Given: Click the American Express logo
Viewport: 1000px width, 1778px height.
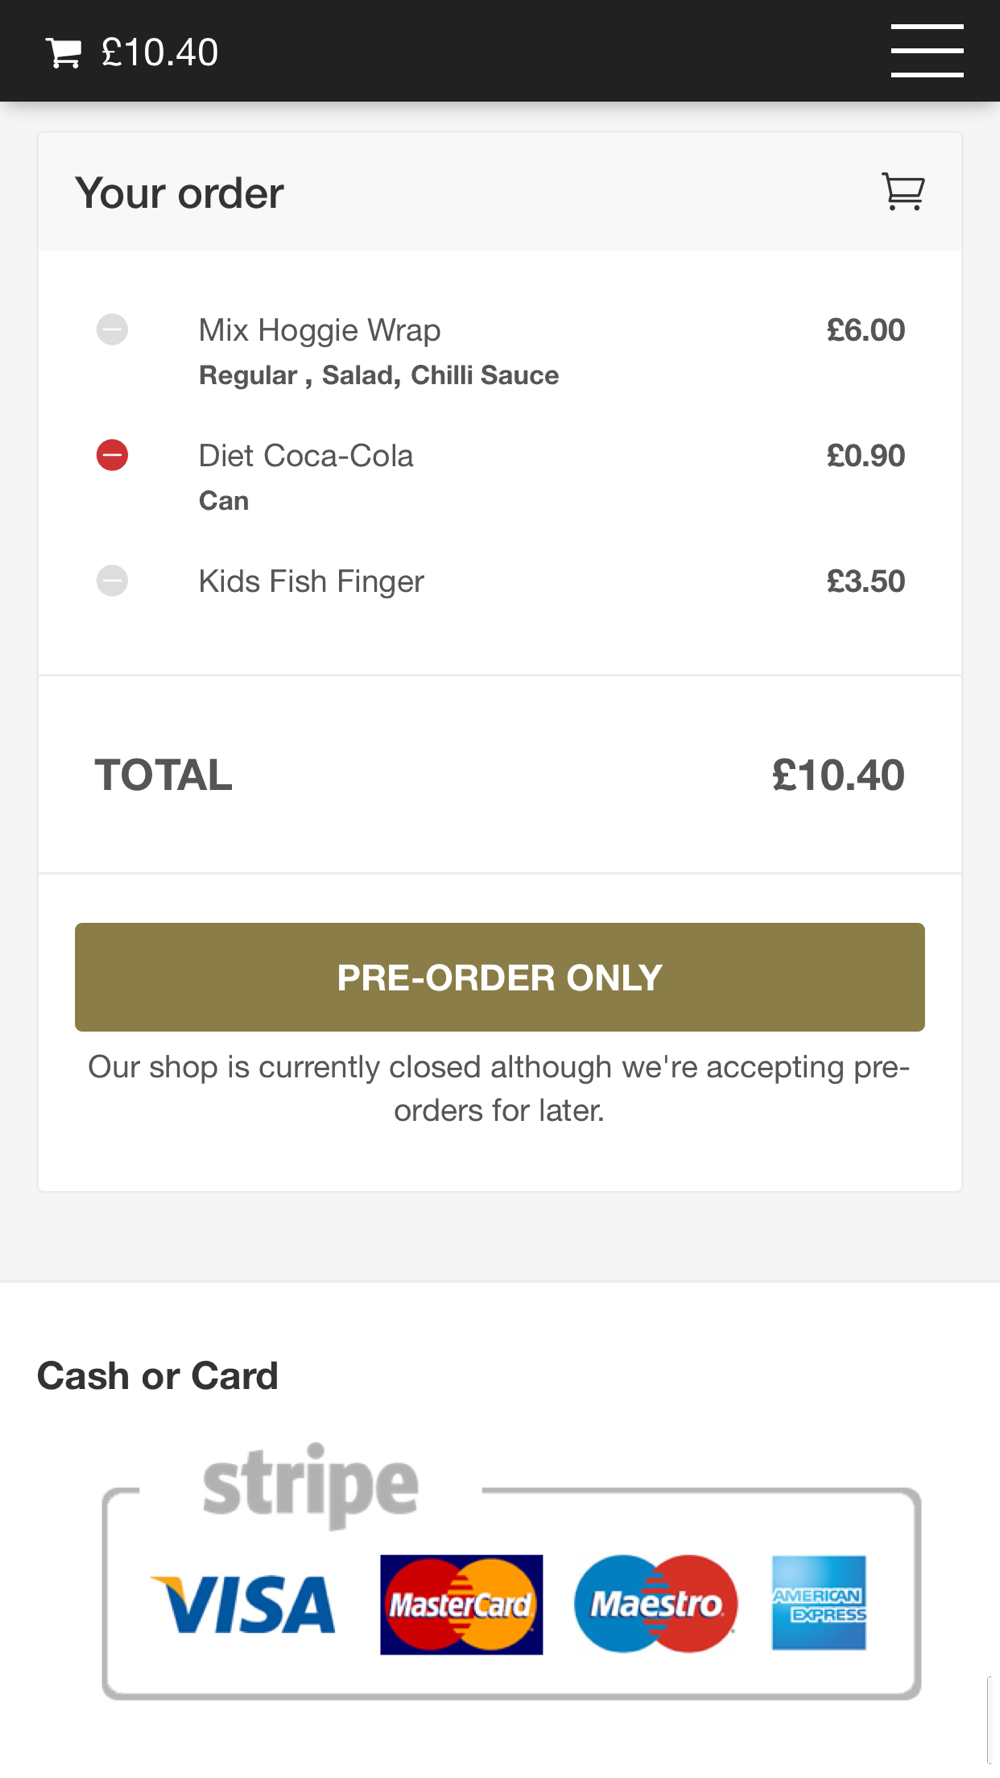Looking at the screenshot, I should coord(819,1603).
